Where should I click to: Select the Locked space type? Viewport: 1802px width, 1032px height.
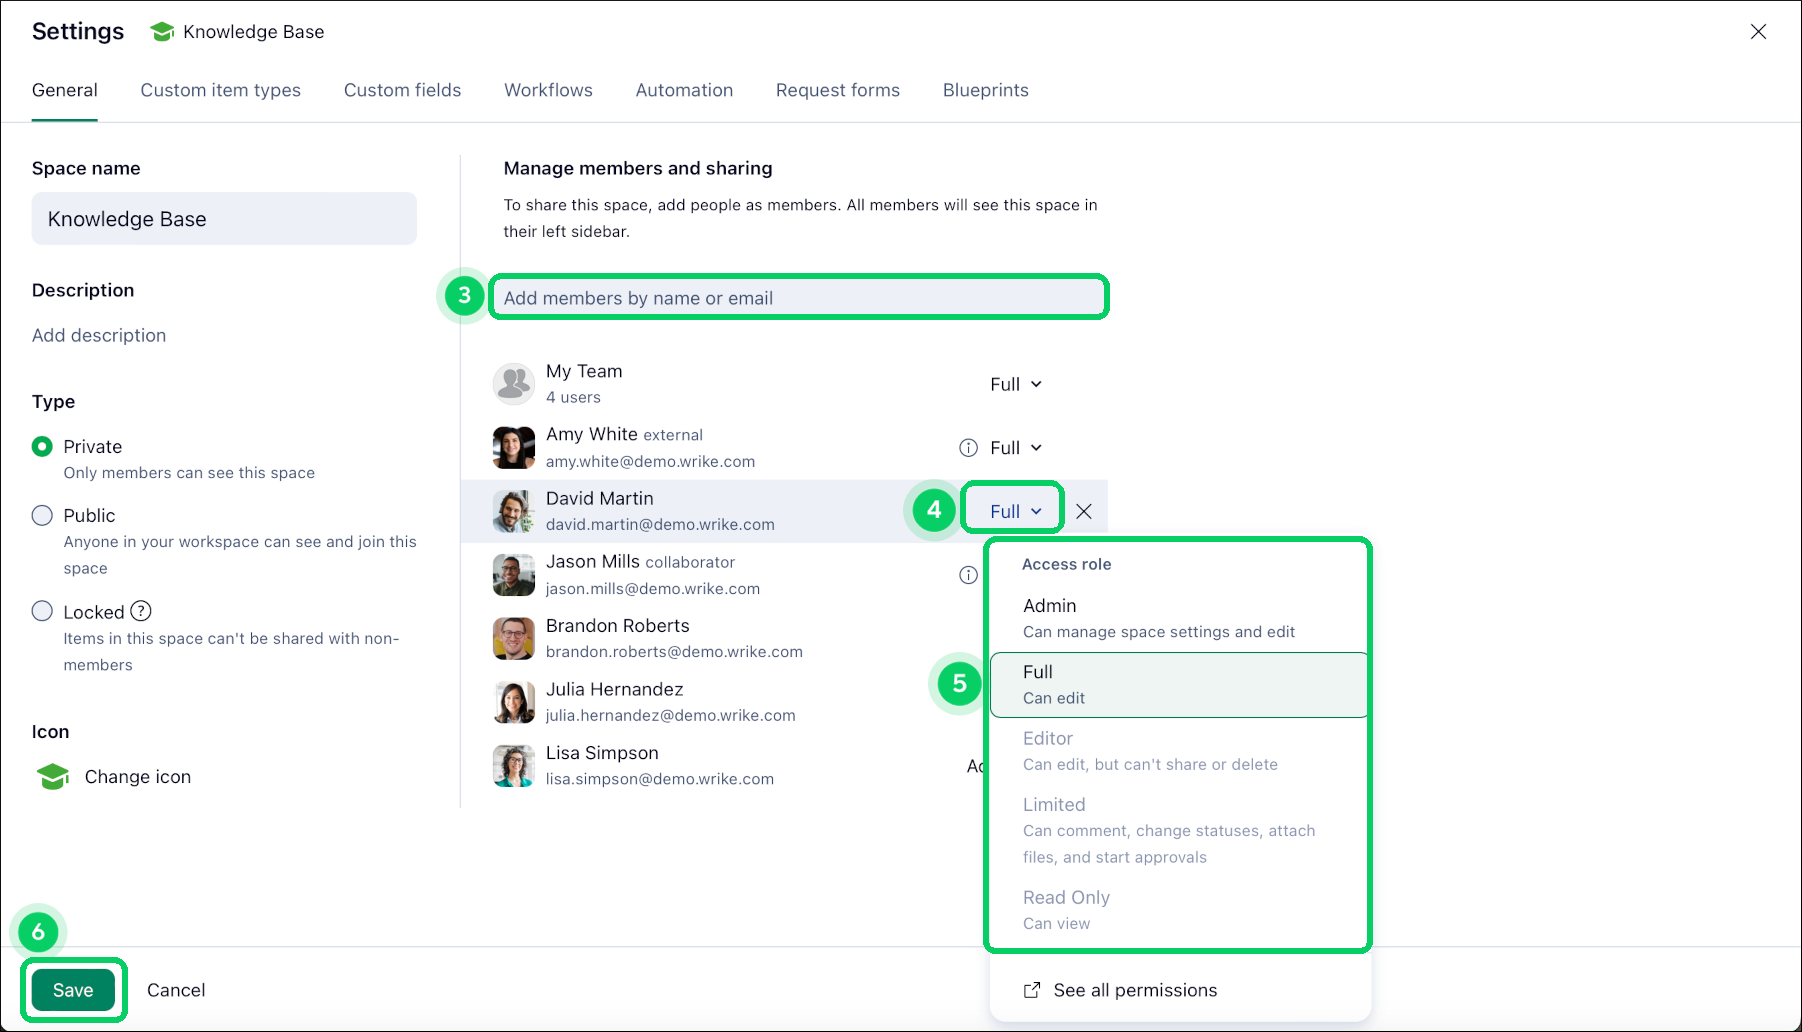[x=42, y=610]
